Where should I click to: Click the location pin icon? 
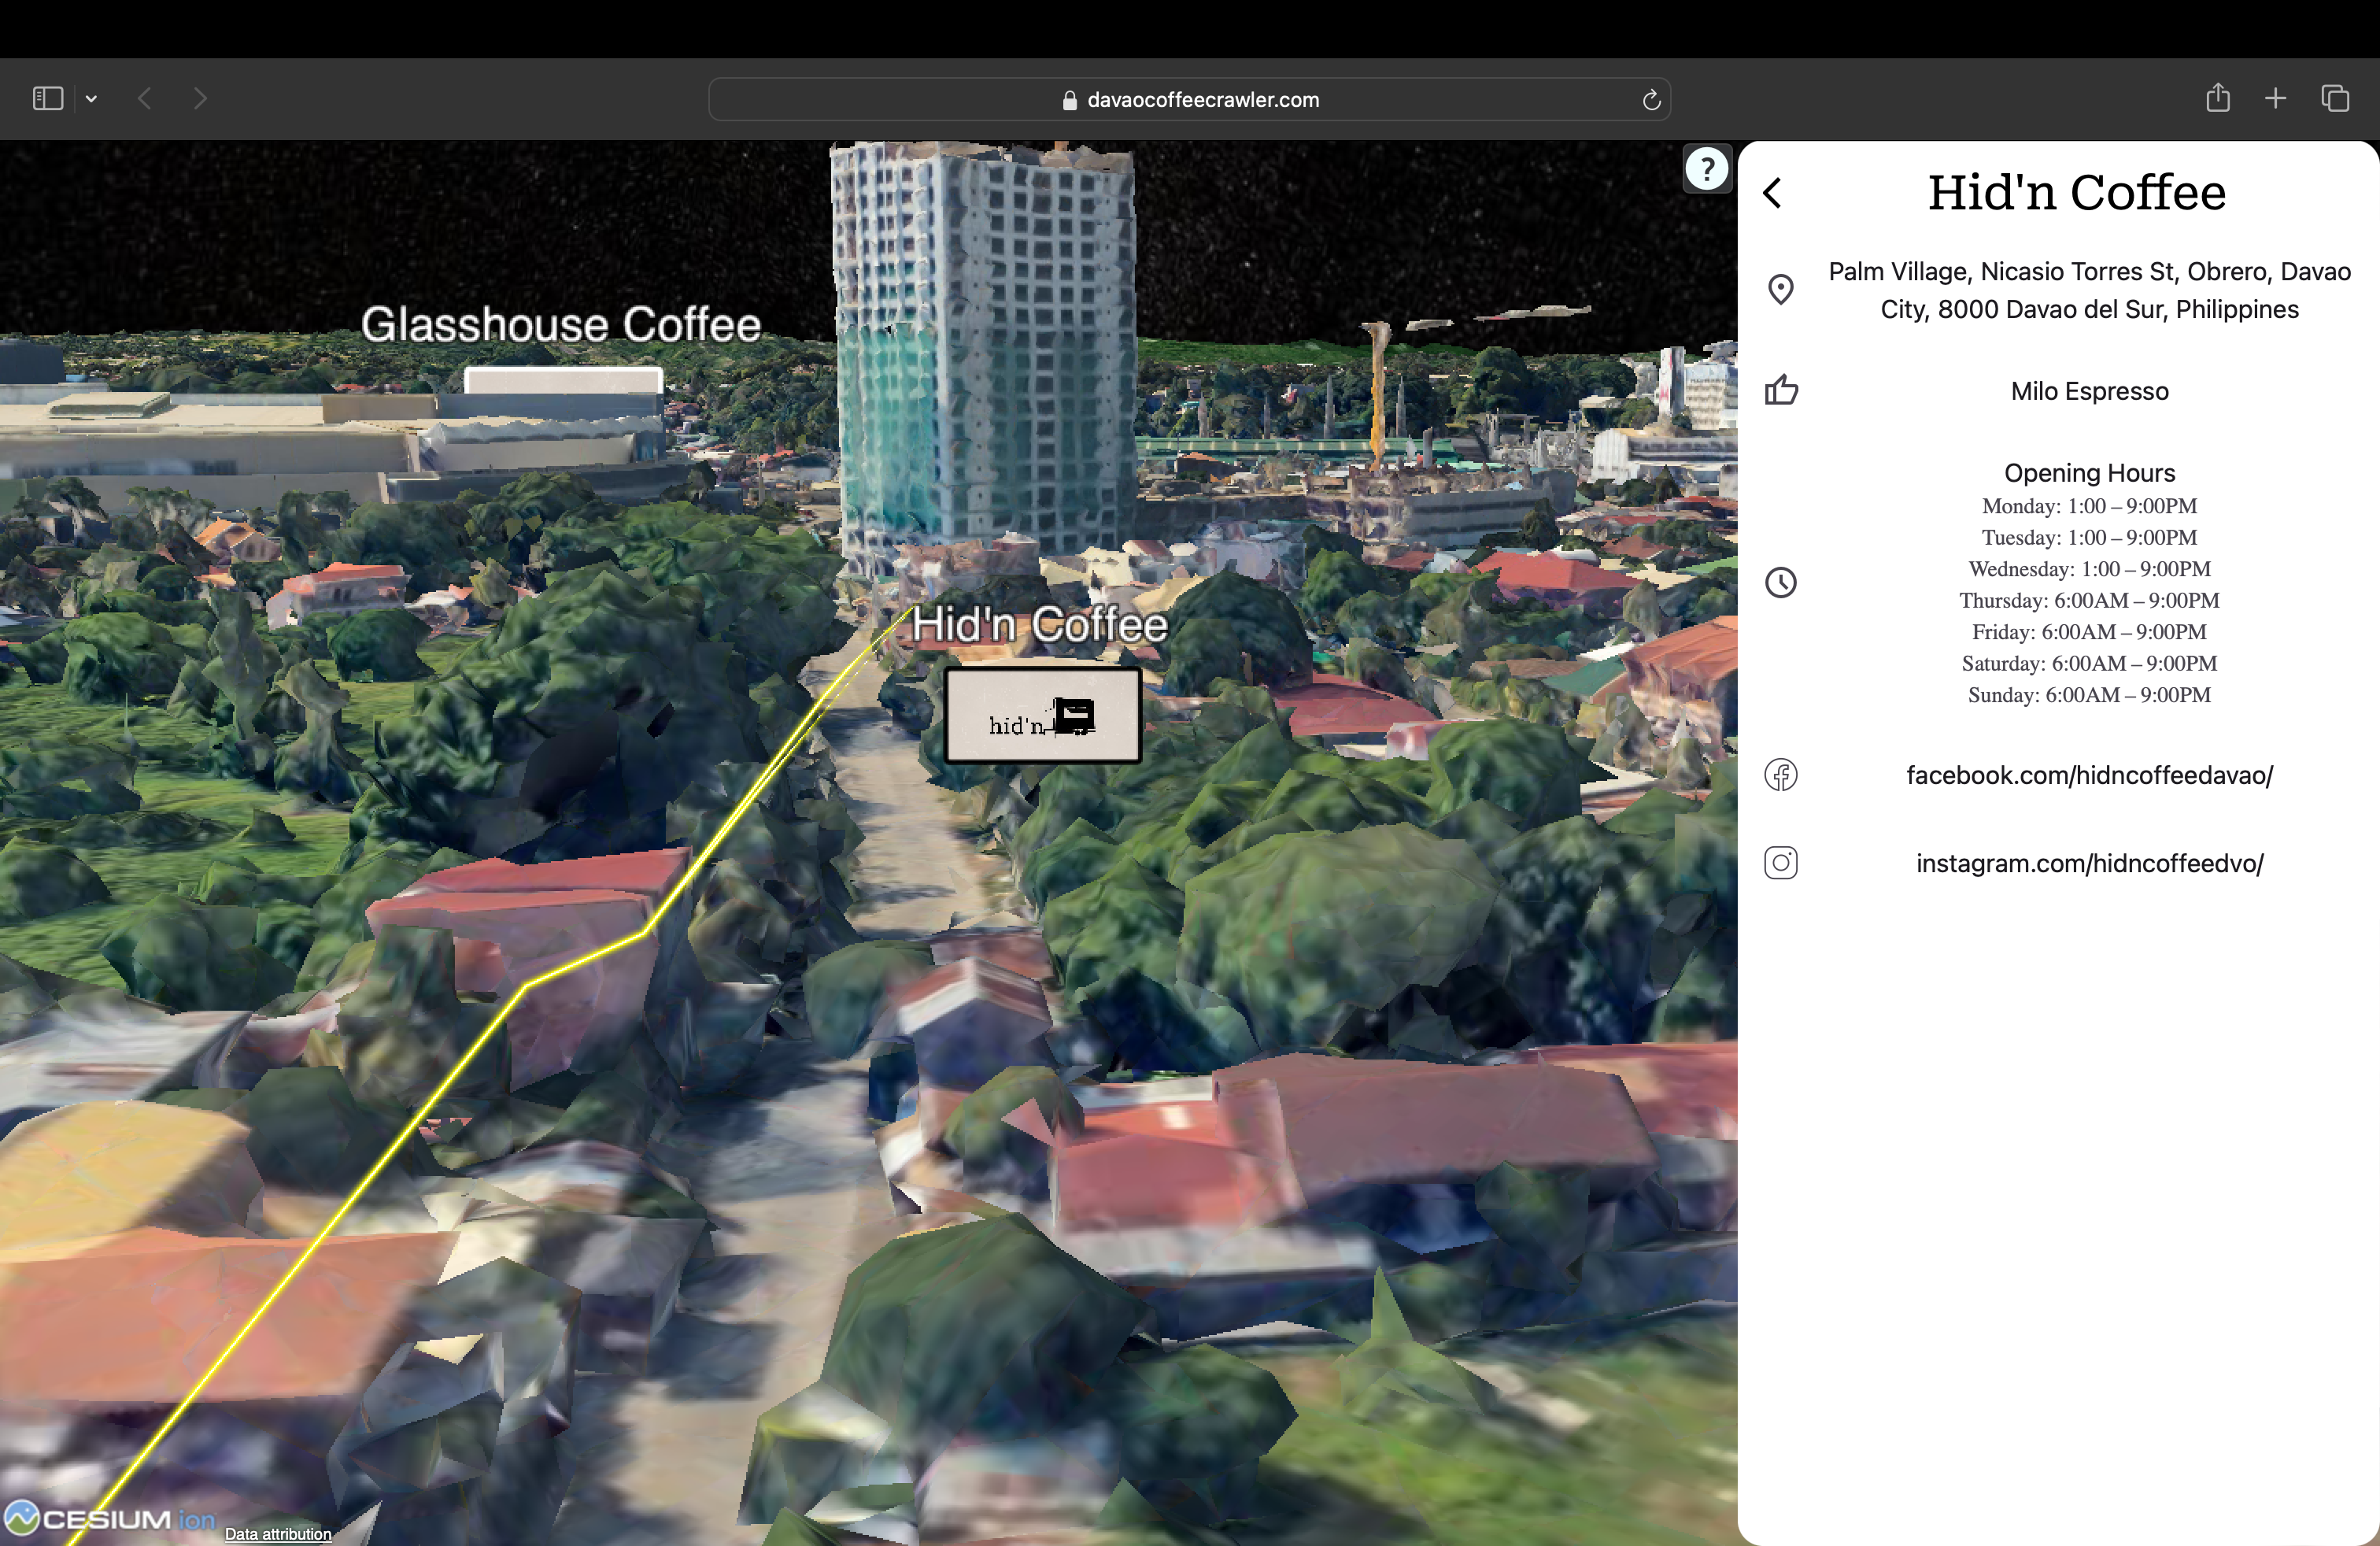point(1781,290)
